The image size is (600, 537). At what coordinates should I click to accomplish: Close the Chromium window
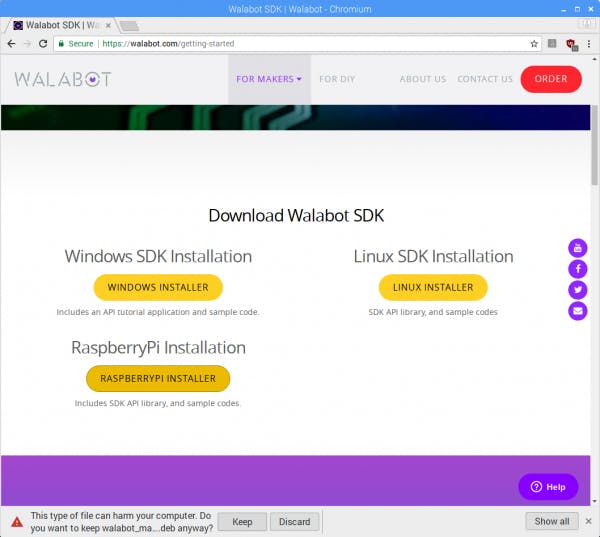pos(590,9)
